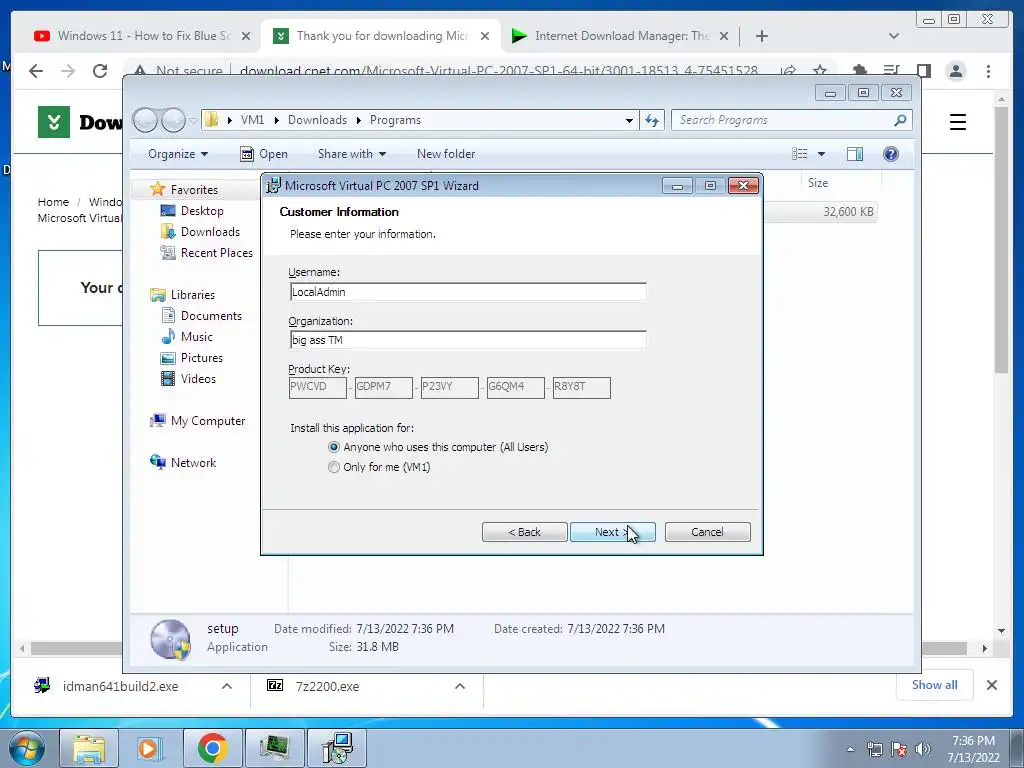Show hidden tray icons arrow
The width and height of the screenshot is (1024, 768).
(850, 749)
